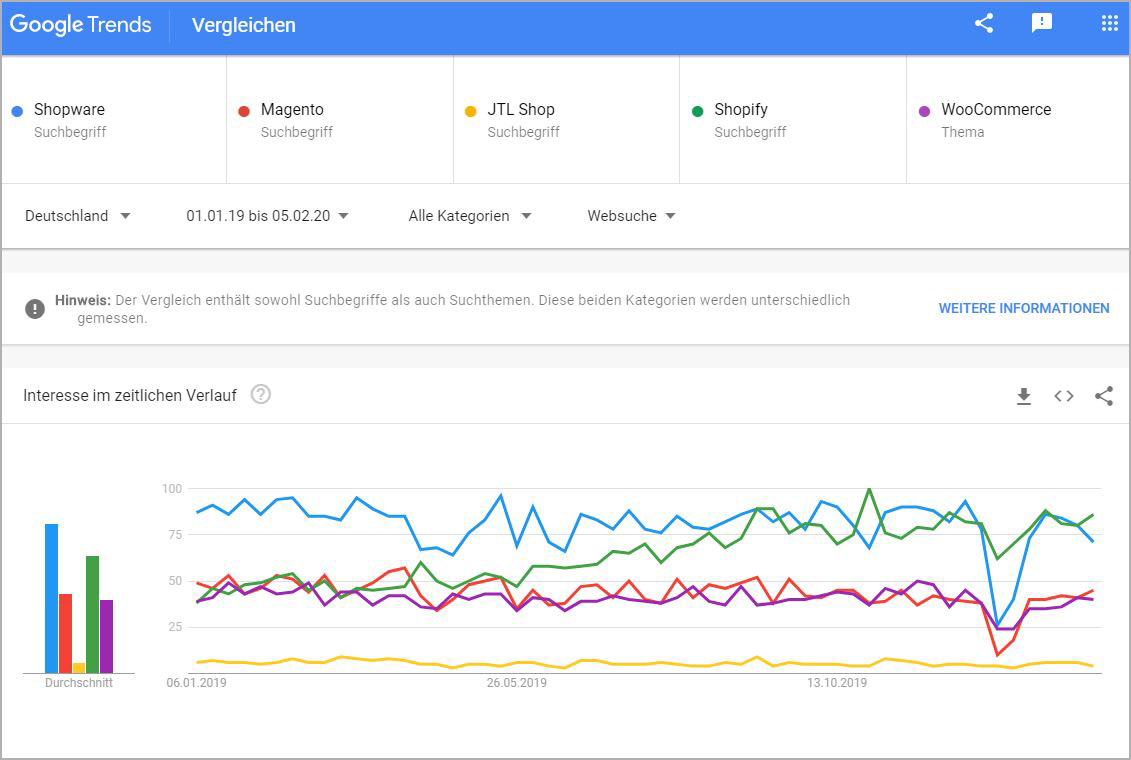This screenshot has width=1131, height=760.
Task: Click the help icon beside Interesse im zeitlichen Verlauf
Action: [x=261, y=395]
